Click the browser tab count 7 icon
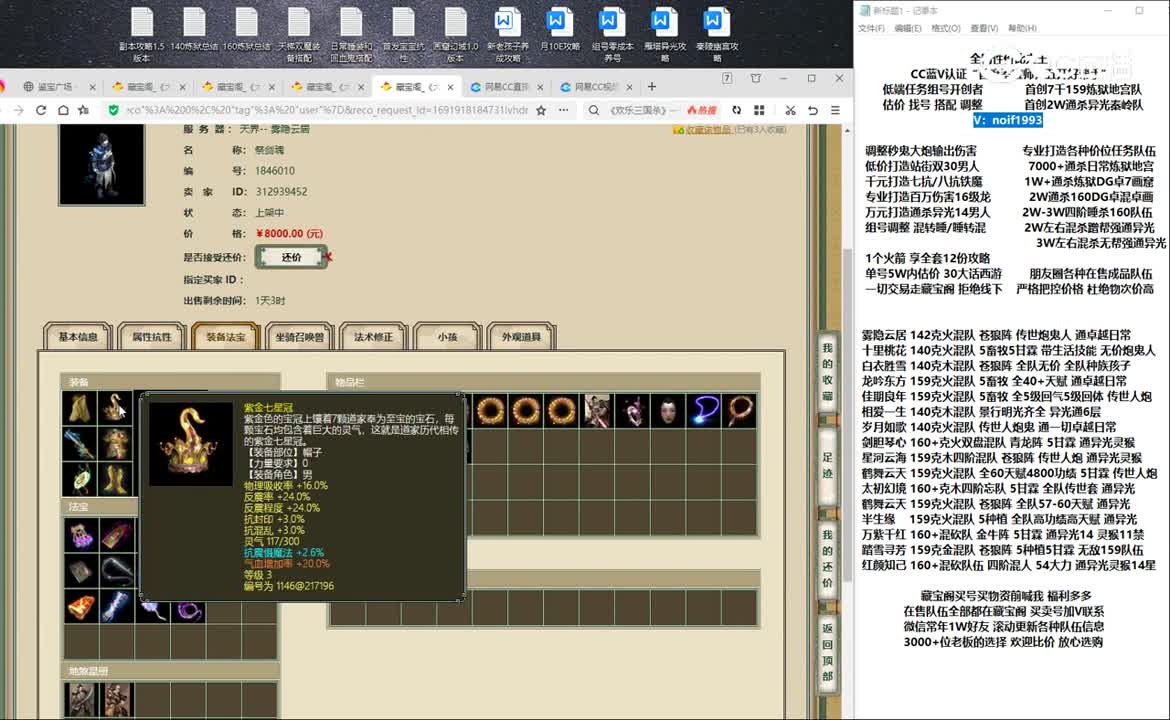The image size is (1170, 720). point(727,78)
